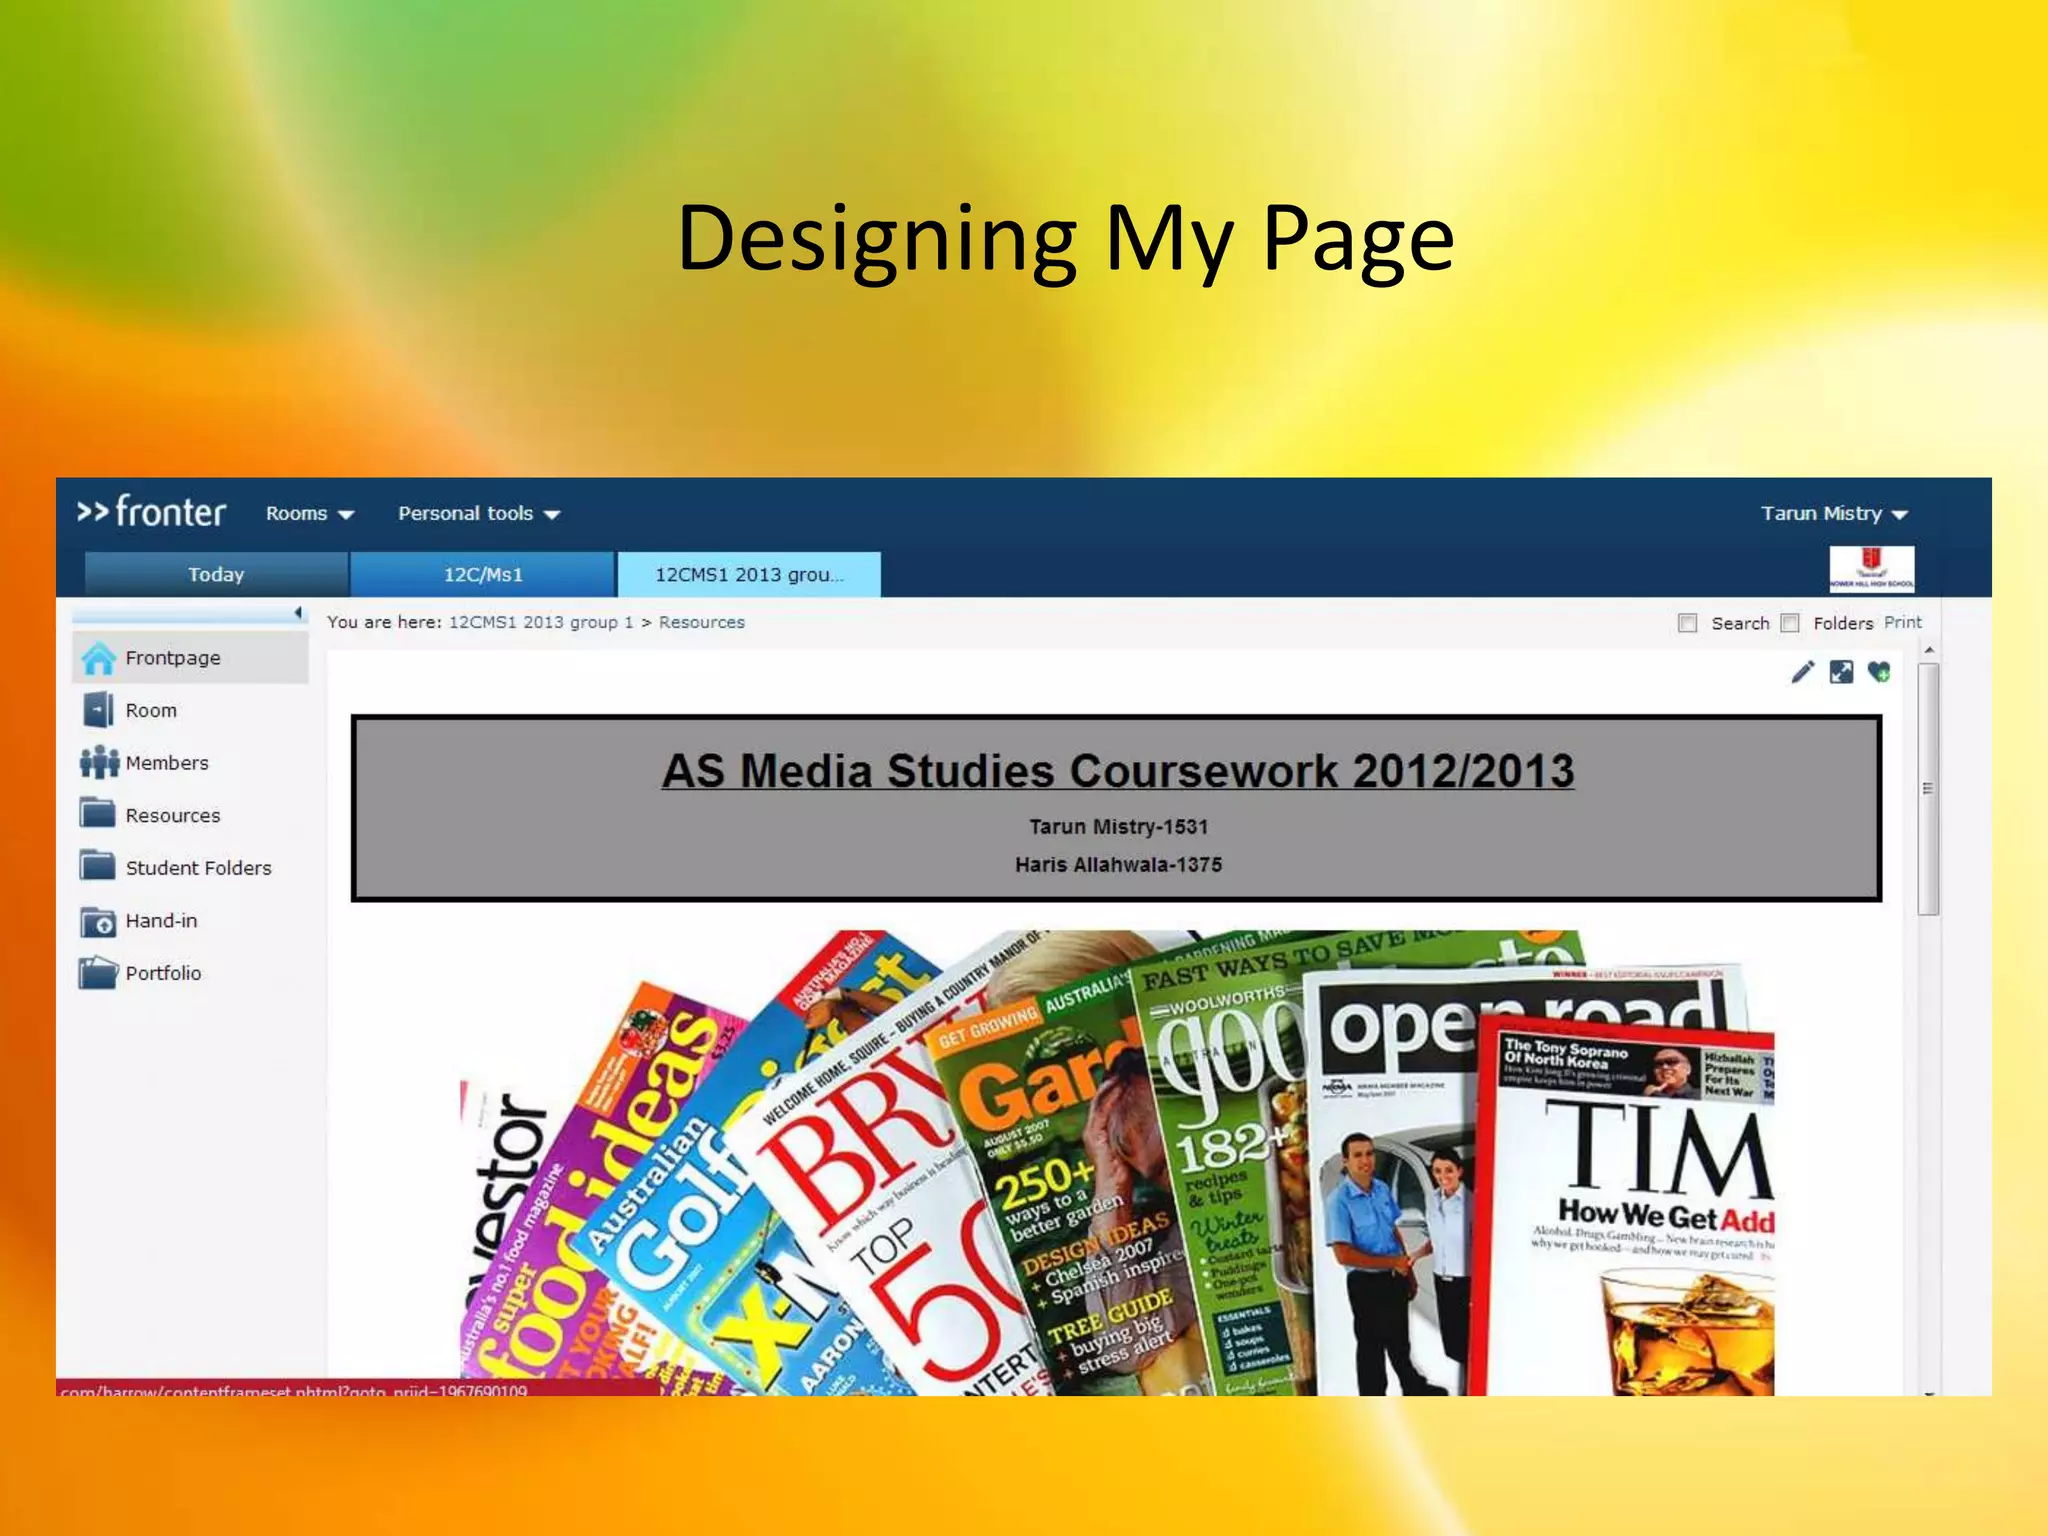The image size is (2048, 1536).
Task: Click the pencil edit page icon
Action: (1802, 672)
